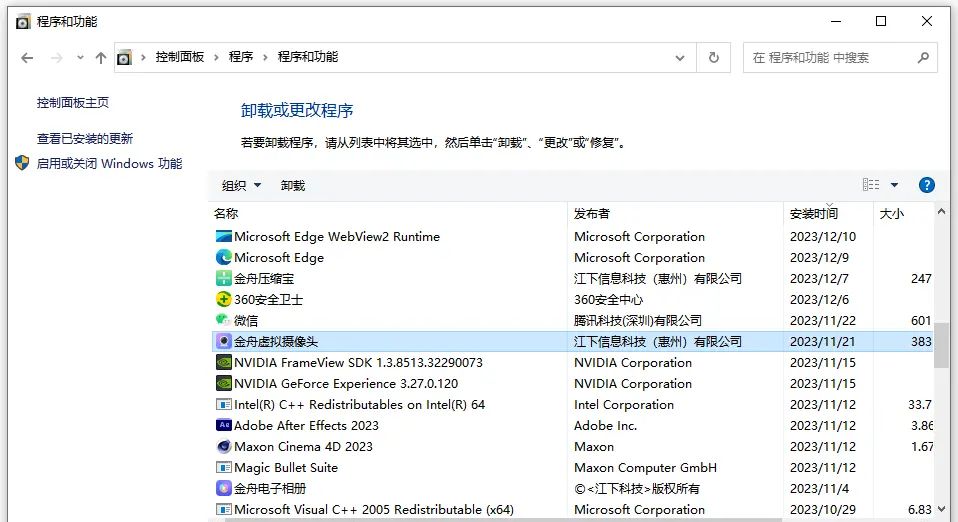Click the view options list icon
Screen dimensions: 958x522
pyautogui.click(x=871, y=185)
